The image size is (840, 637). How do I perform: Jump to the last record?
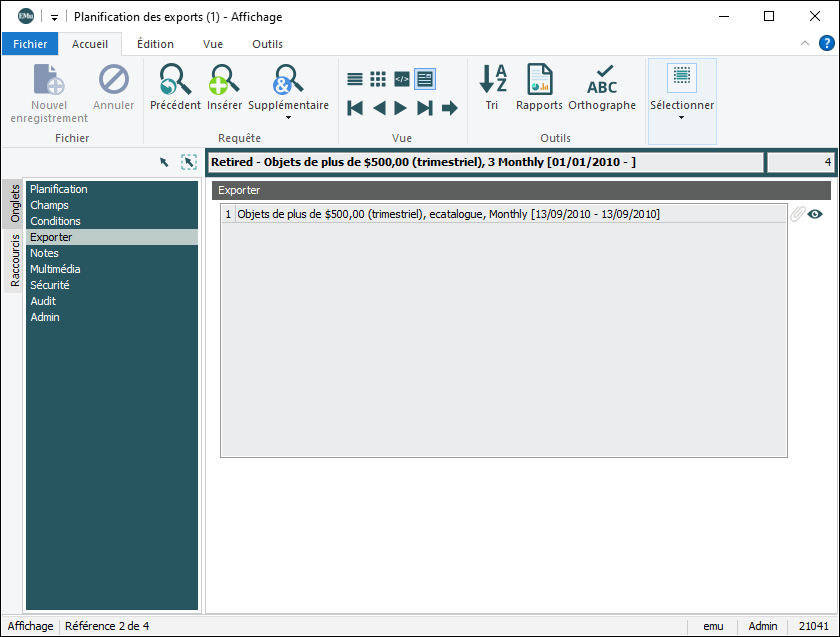(x=425, y=108)
